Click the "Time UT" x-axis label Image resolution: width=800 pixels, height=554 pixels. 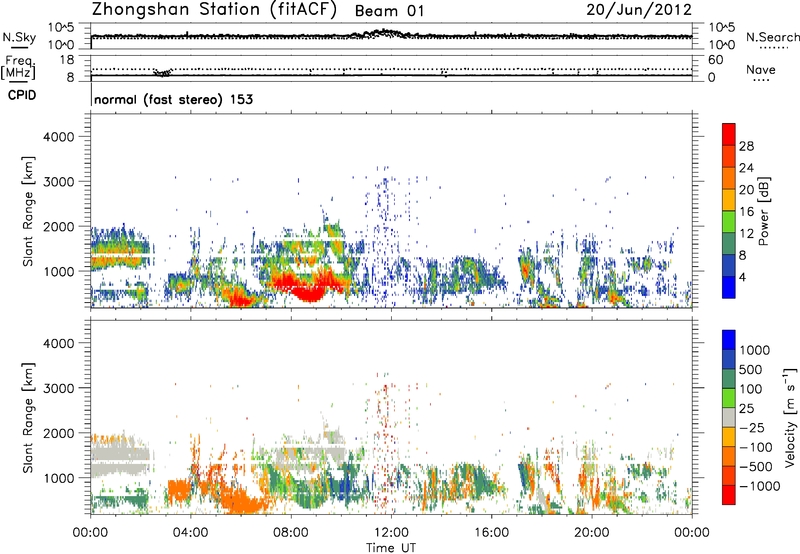point(391,548)
